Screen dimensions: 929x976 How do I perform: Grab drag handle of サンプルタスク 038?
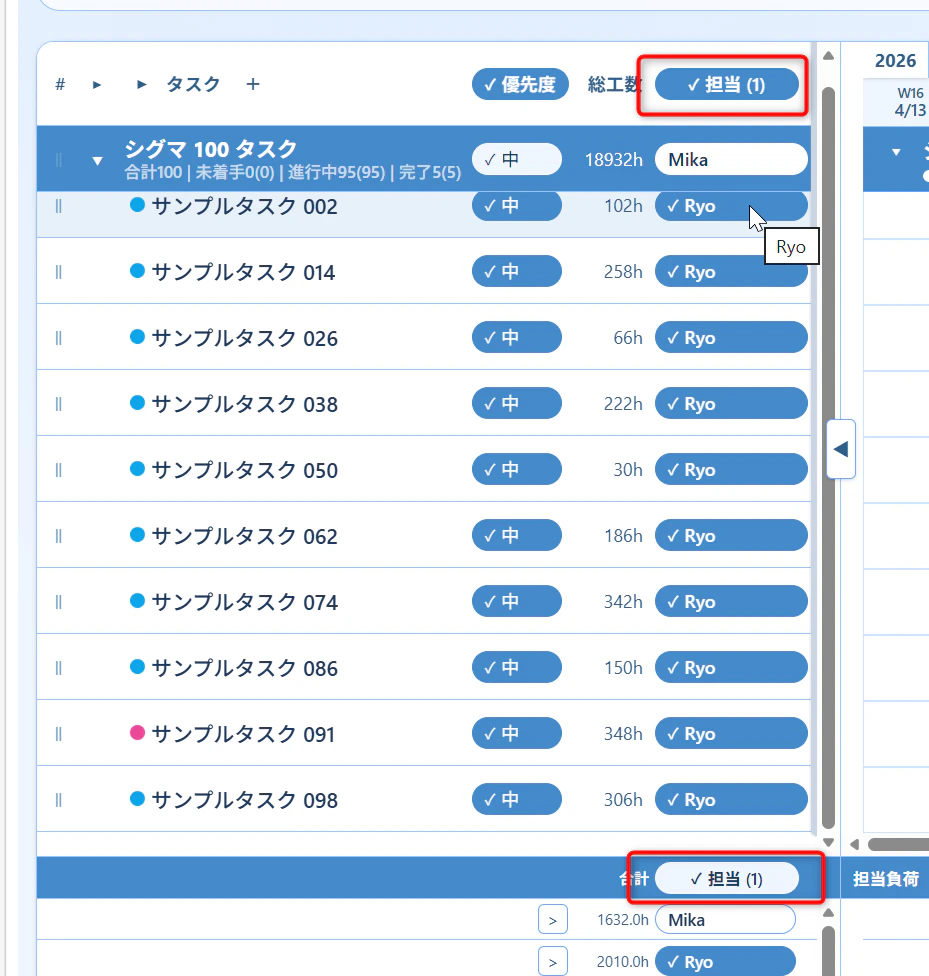[59, 404]
